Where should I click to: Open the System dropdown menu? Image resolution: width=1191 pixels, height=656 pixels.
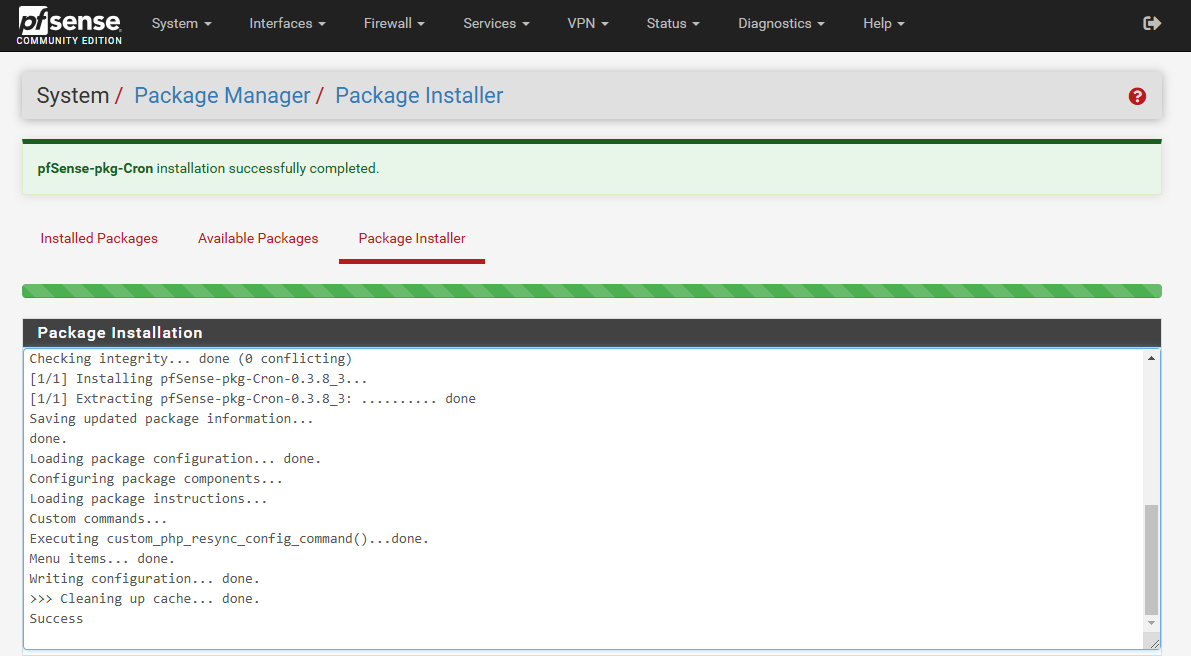(182, 24)
